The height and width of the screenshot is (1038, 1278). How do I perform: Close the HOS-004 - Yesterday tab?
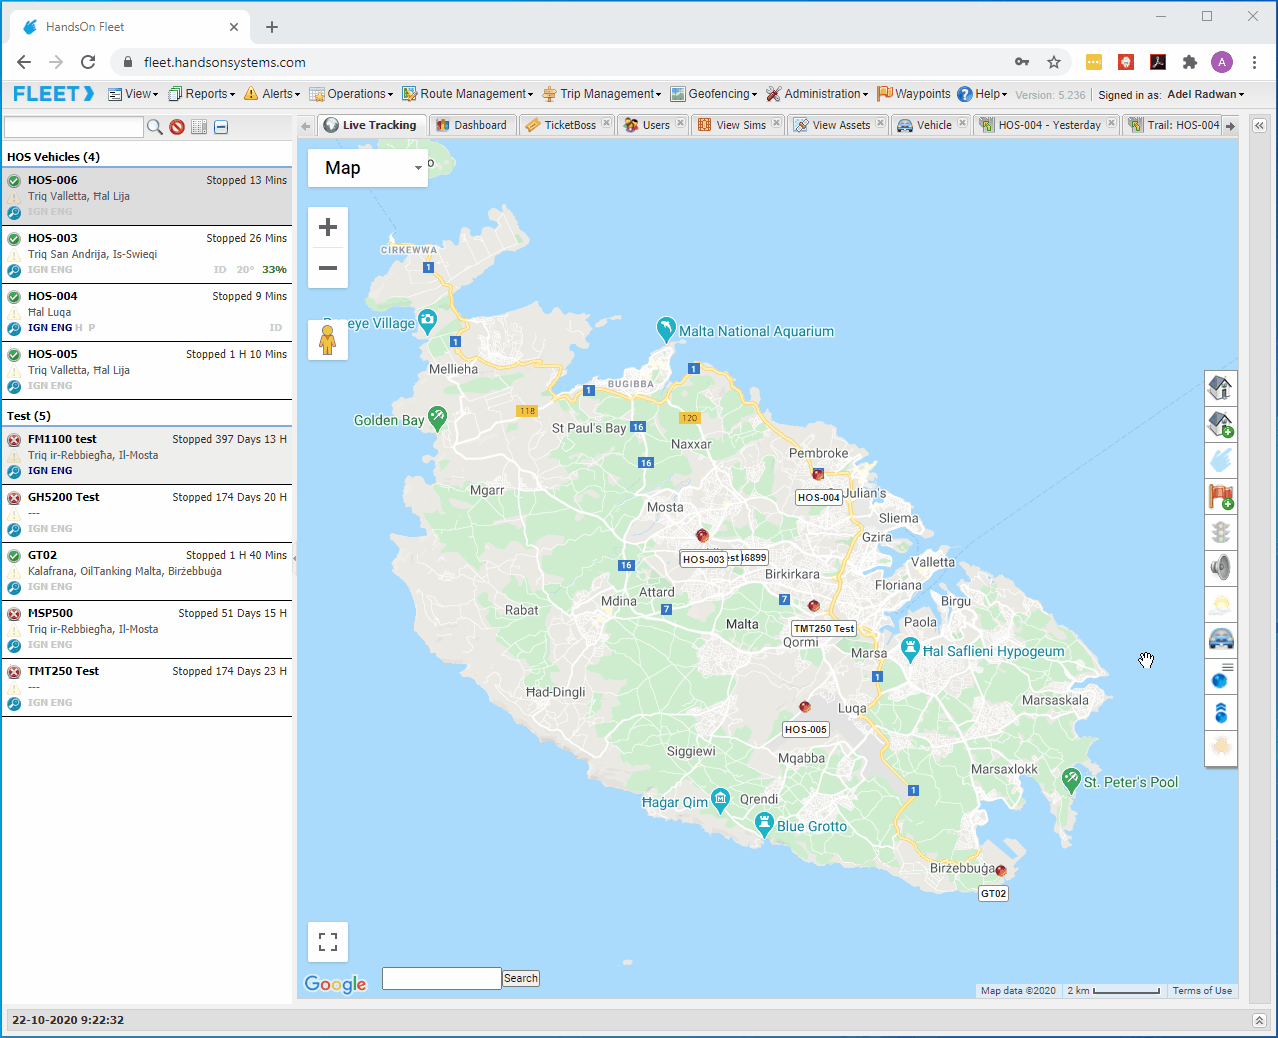[x=1111, y=124]
